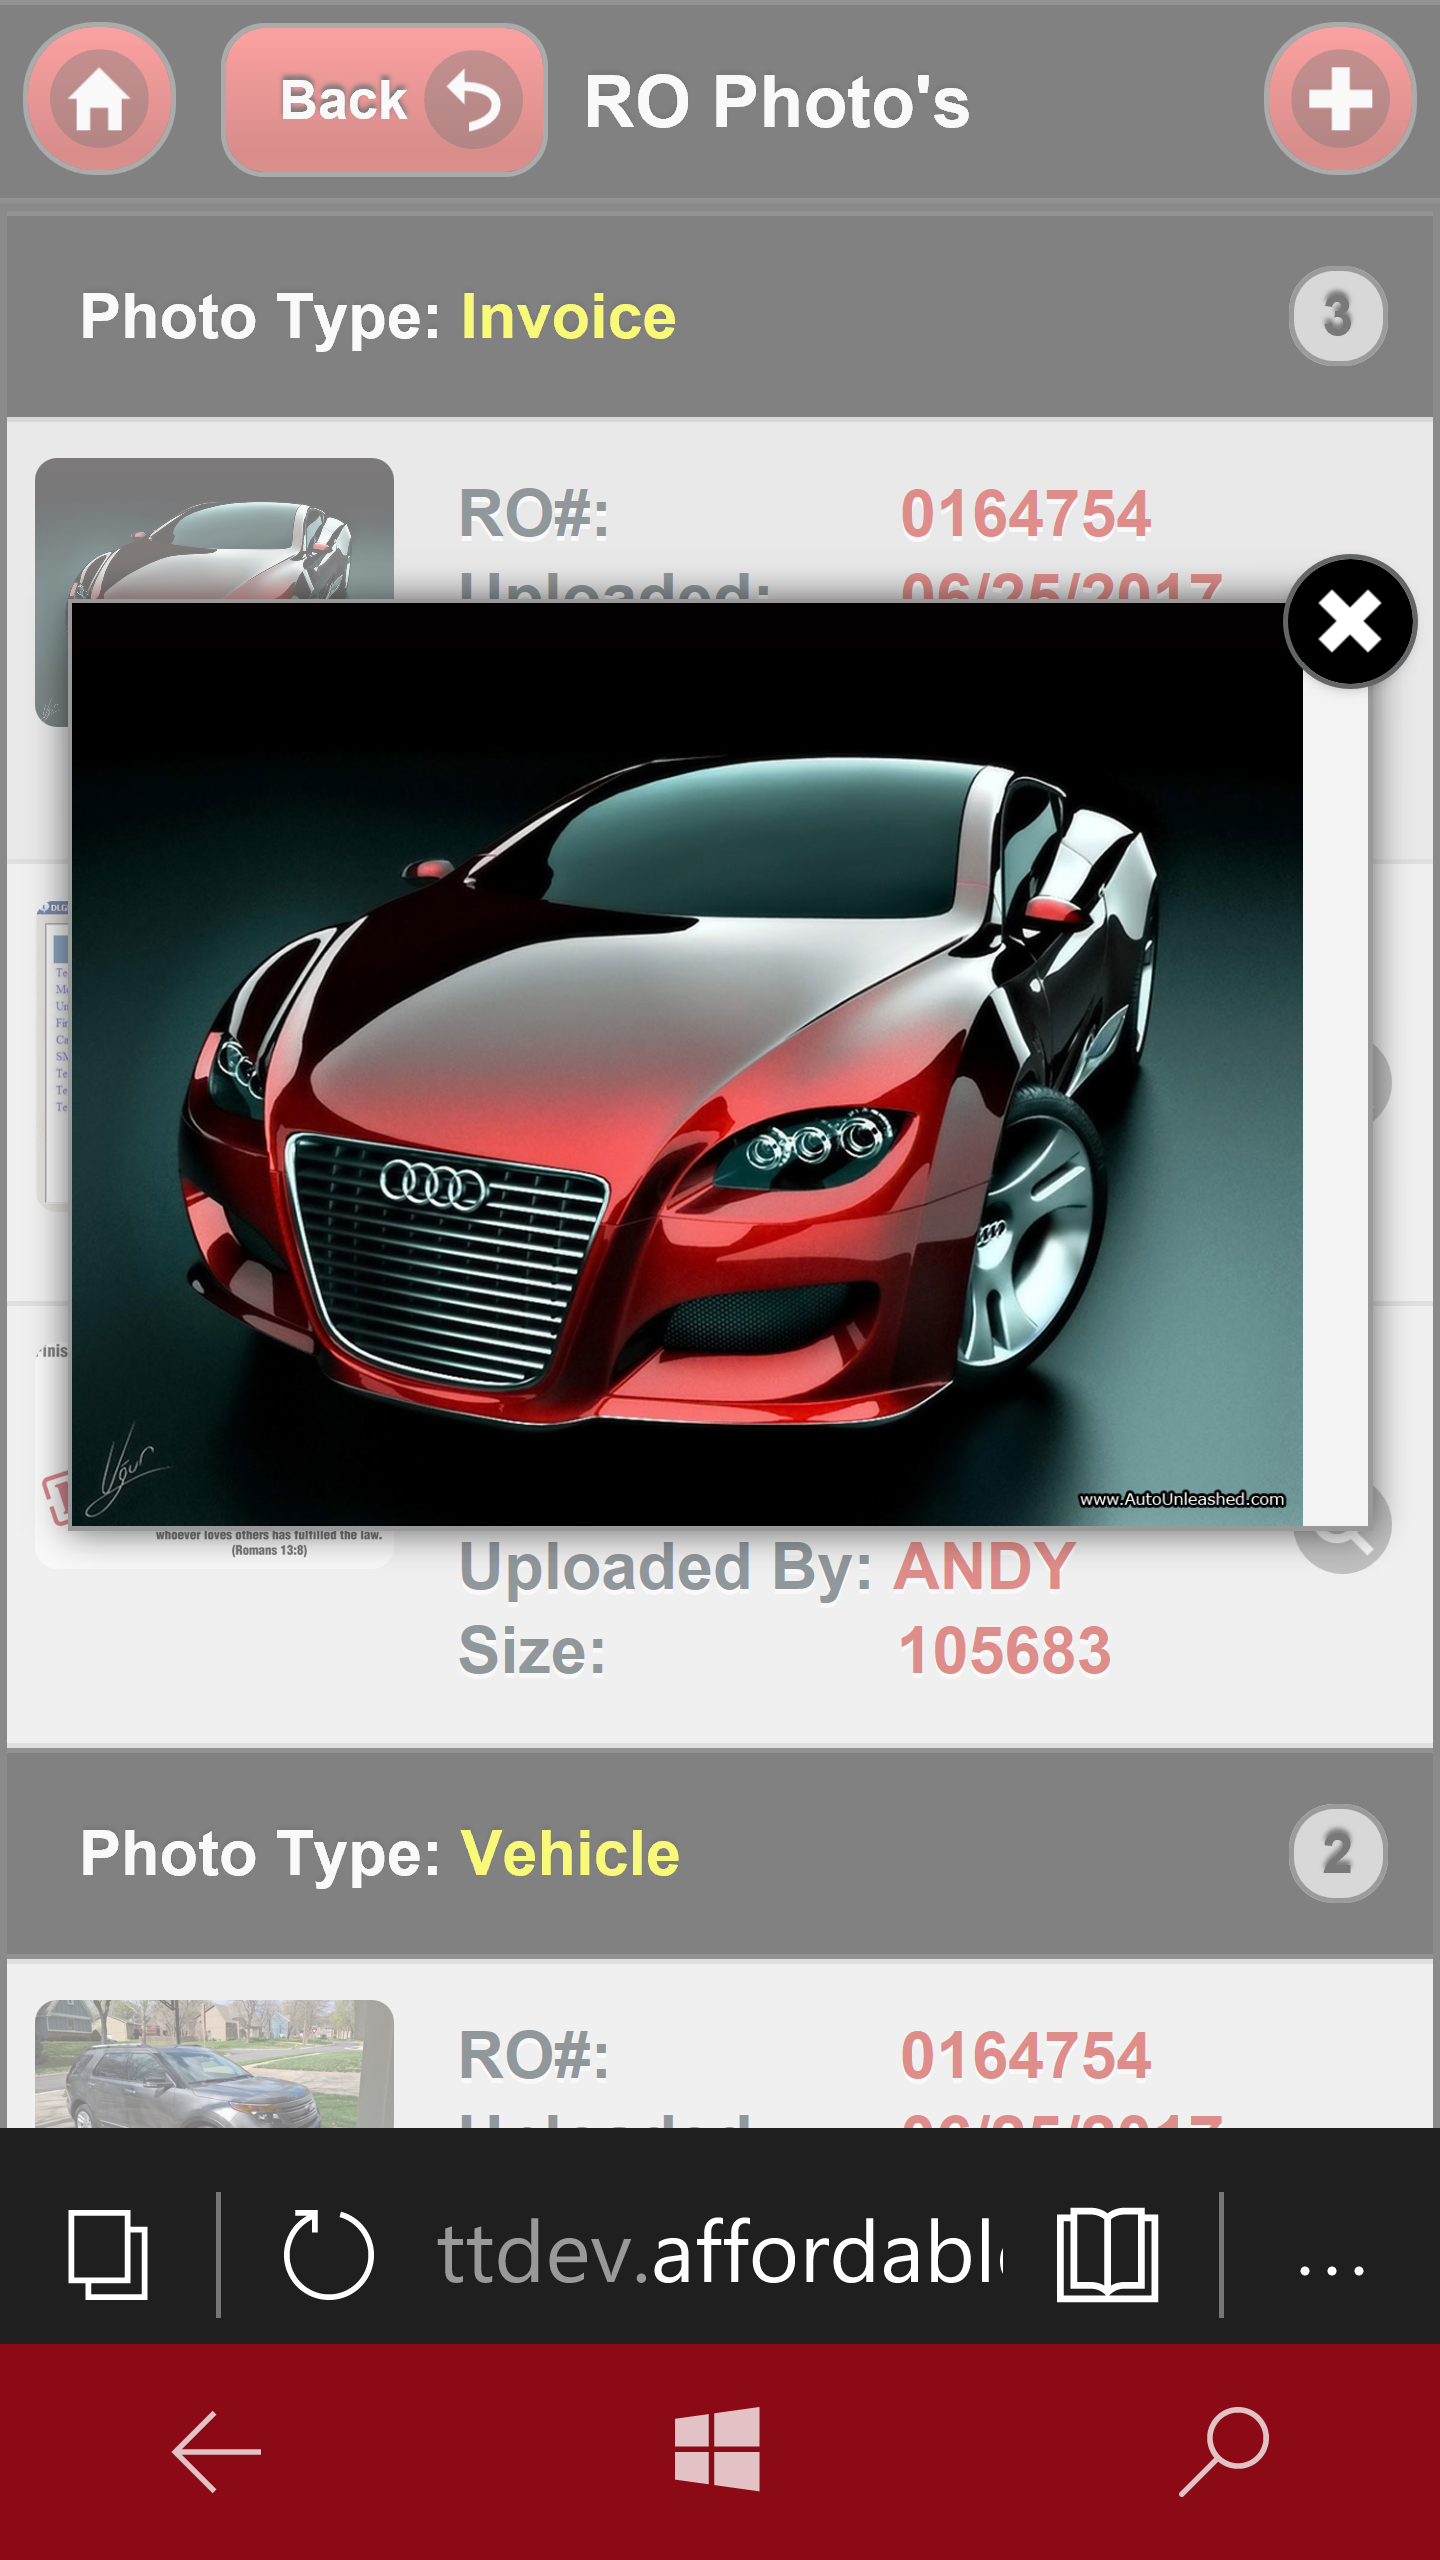
Task: Open the browser more options ellipsis
Action: pyautogui.click(x=1331, y=2270)
